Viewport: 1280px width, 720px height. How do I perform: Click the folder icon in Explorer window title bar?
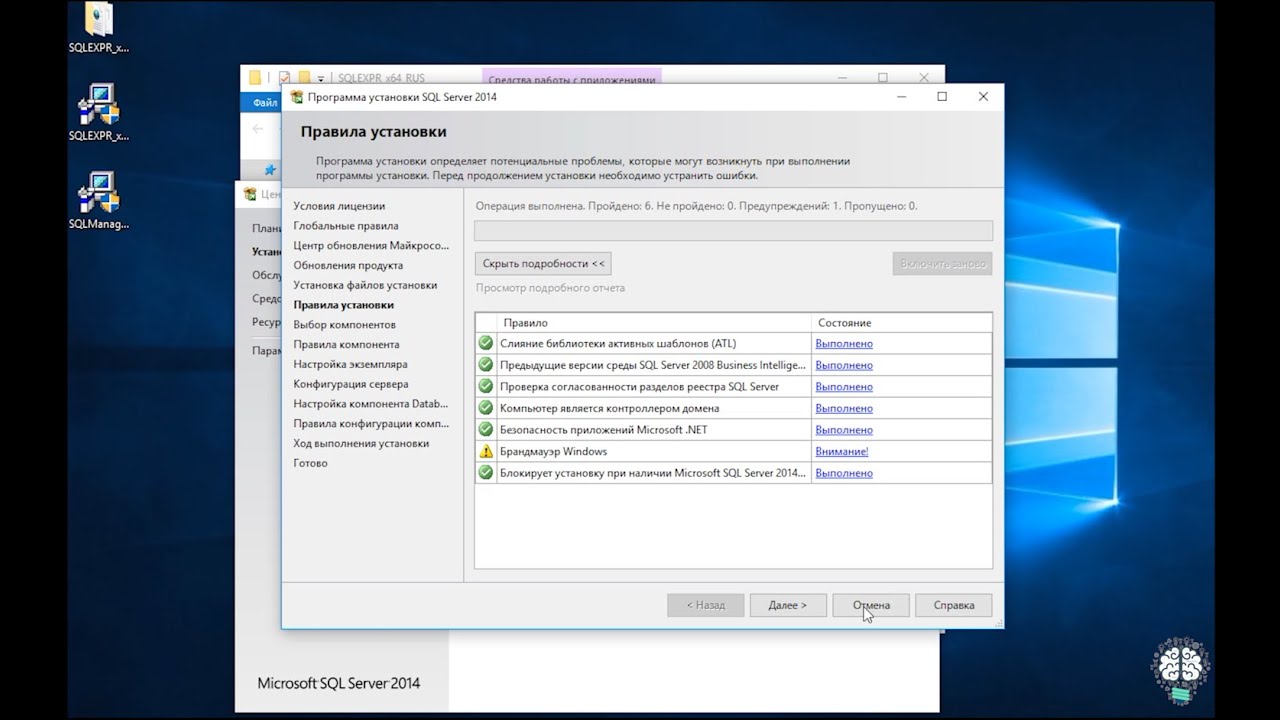[x=255, y=78]
